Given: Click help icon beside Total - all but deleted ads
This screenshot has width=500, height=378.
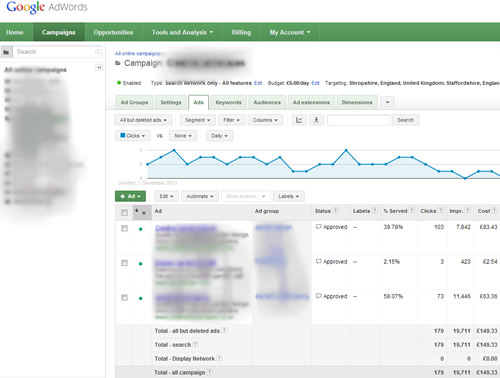Looking at the screenshot, I should (x=224, y=331).
